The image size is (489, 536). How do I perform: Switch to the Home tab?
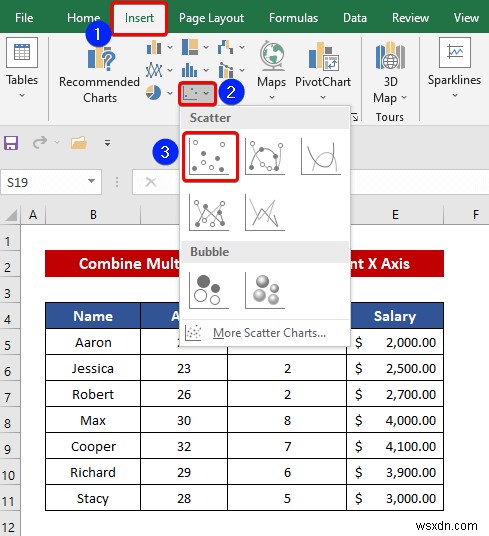pos(83,18)
